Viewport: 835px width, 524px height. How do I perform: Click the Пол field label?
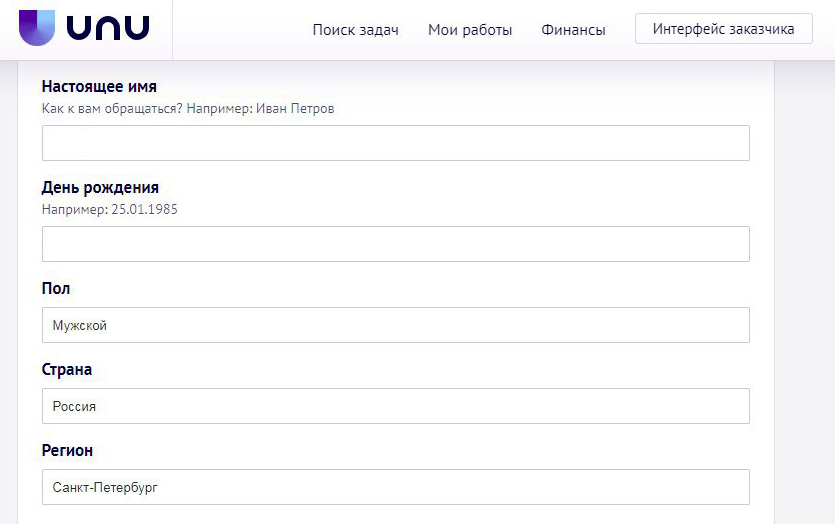(x=56, y=289)
